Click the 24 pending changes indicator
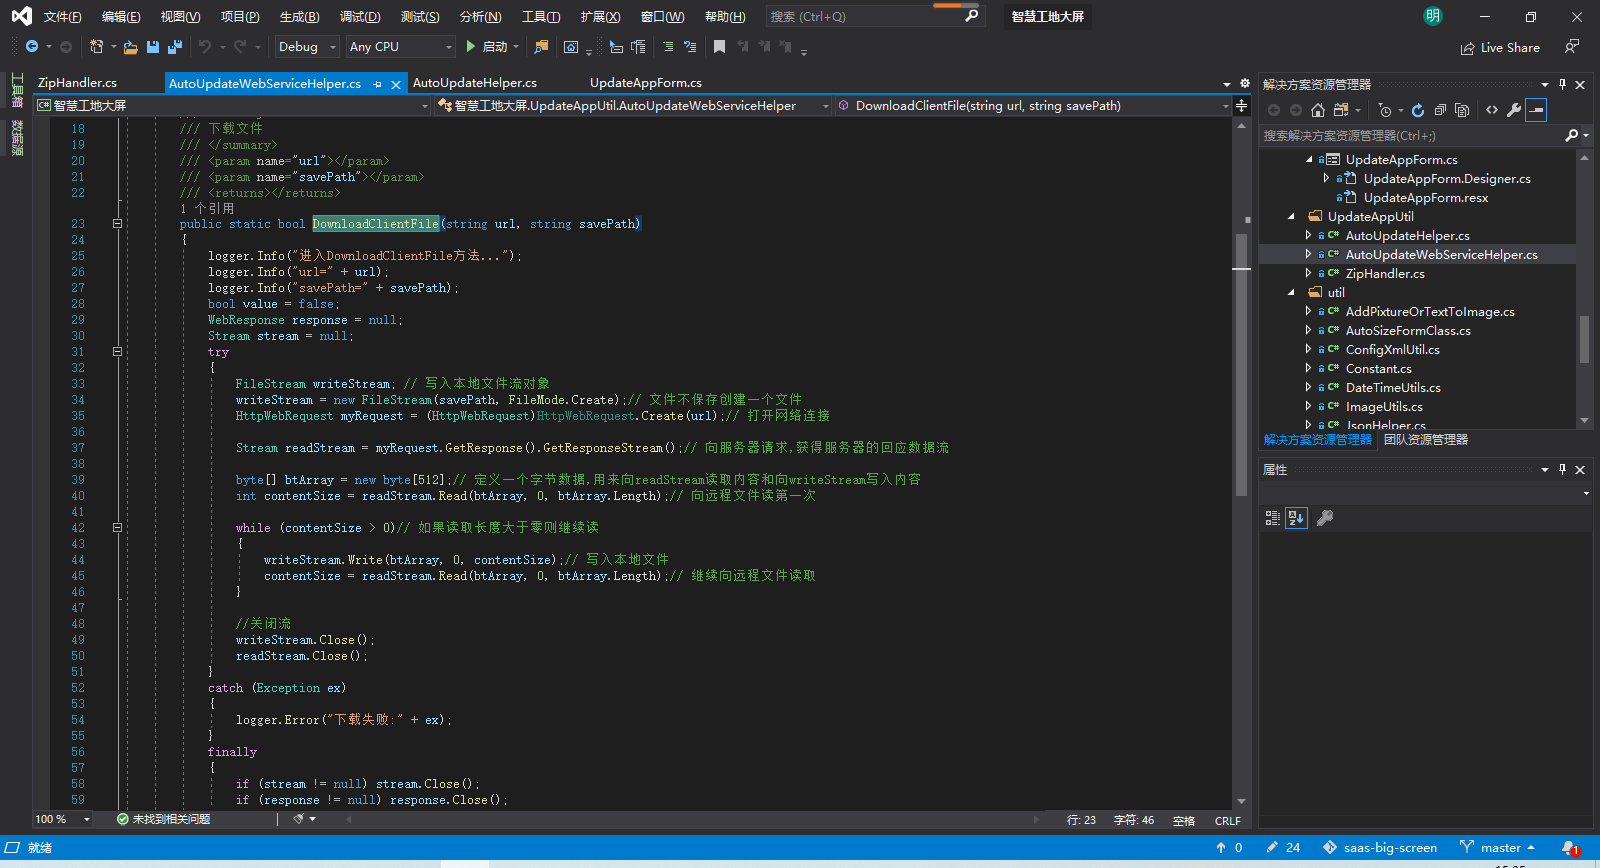 coord(1283,848)
